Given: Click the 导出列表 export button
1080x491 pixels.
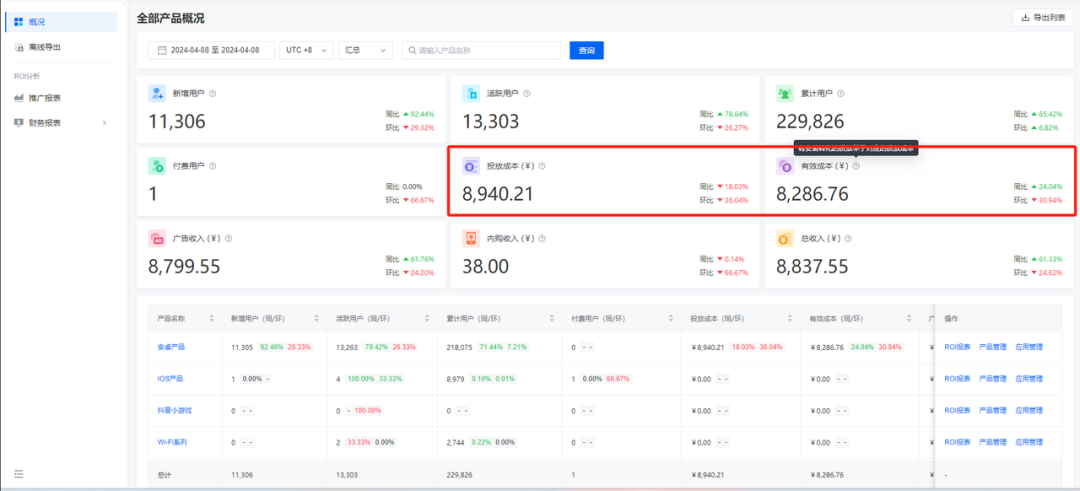Looking at the screenshot, I should [x=1043, y=18].
